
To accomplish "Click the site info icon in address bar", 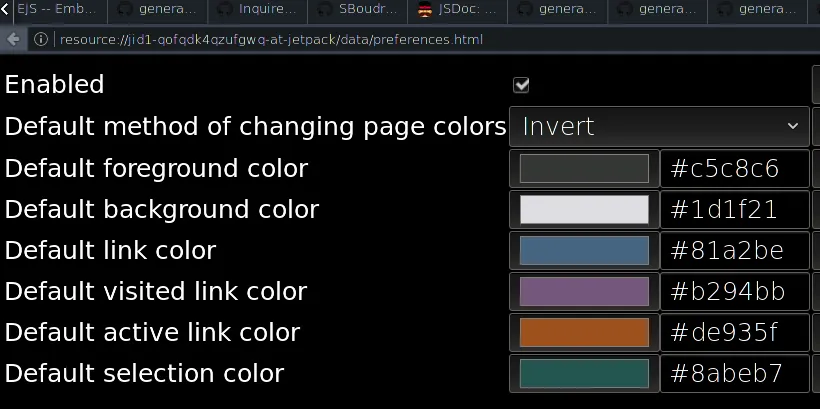I will pyautogui.click(x=41, y=39).
